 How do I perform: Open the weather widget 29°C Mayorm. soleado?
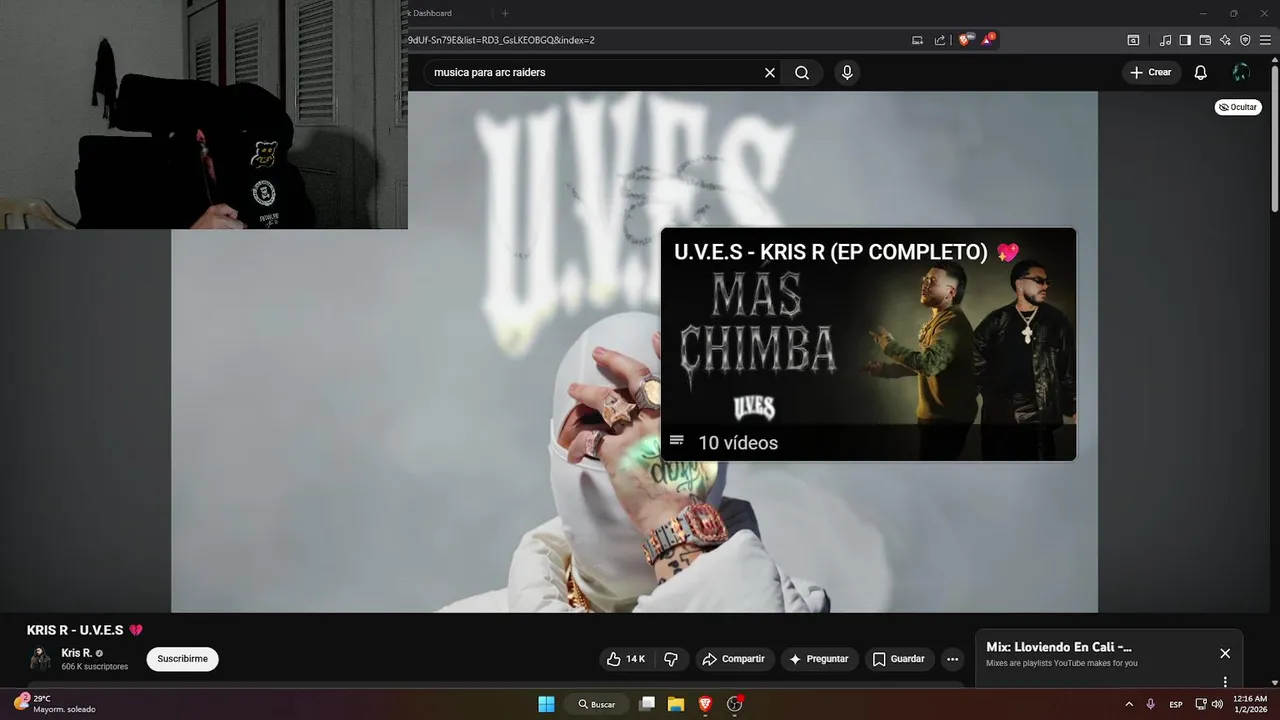[x=55, y=704]
